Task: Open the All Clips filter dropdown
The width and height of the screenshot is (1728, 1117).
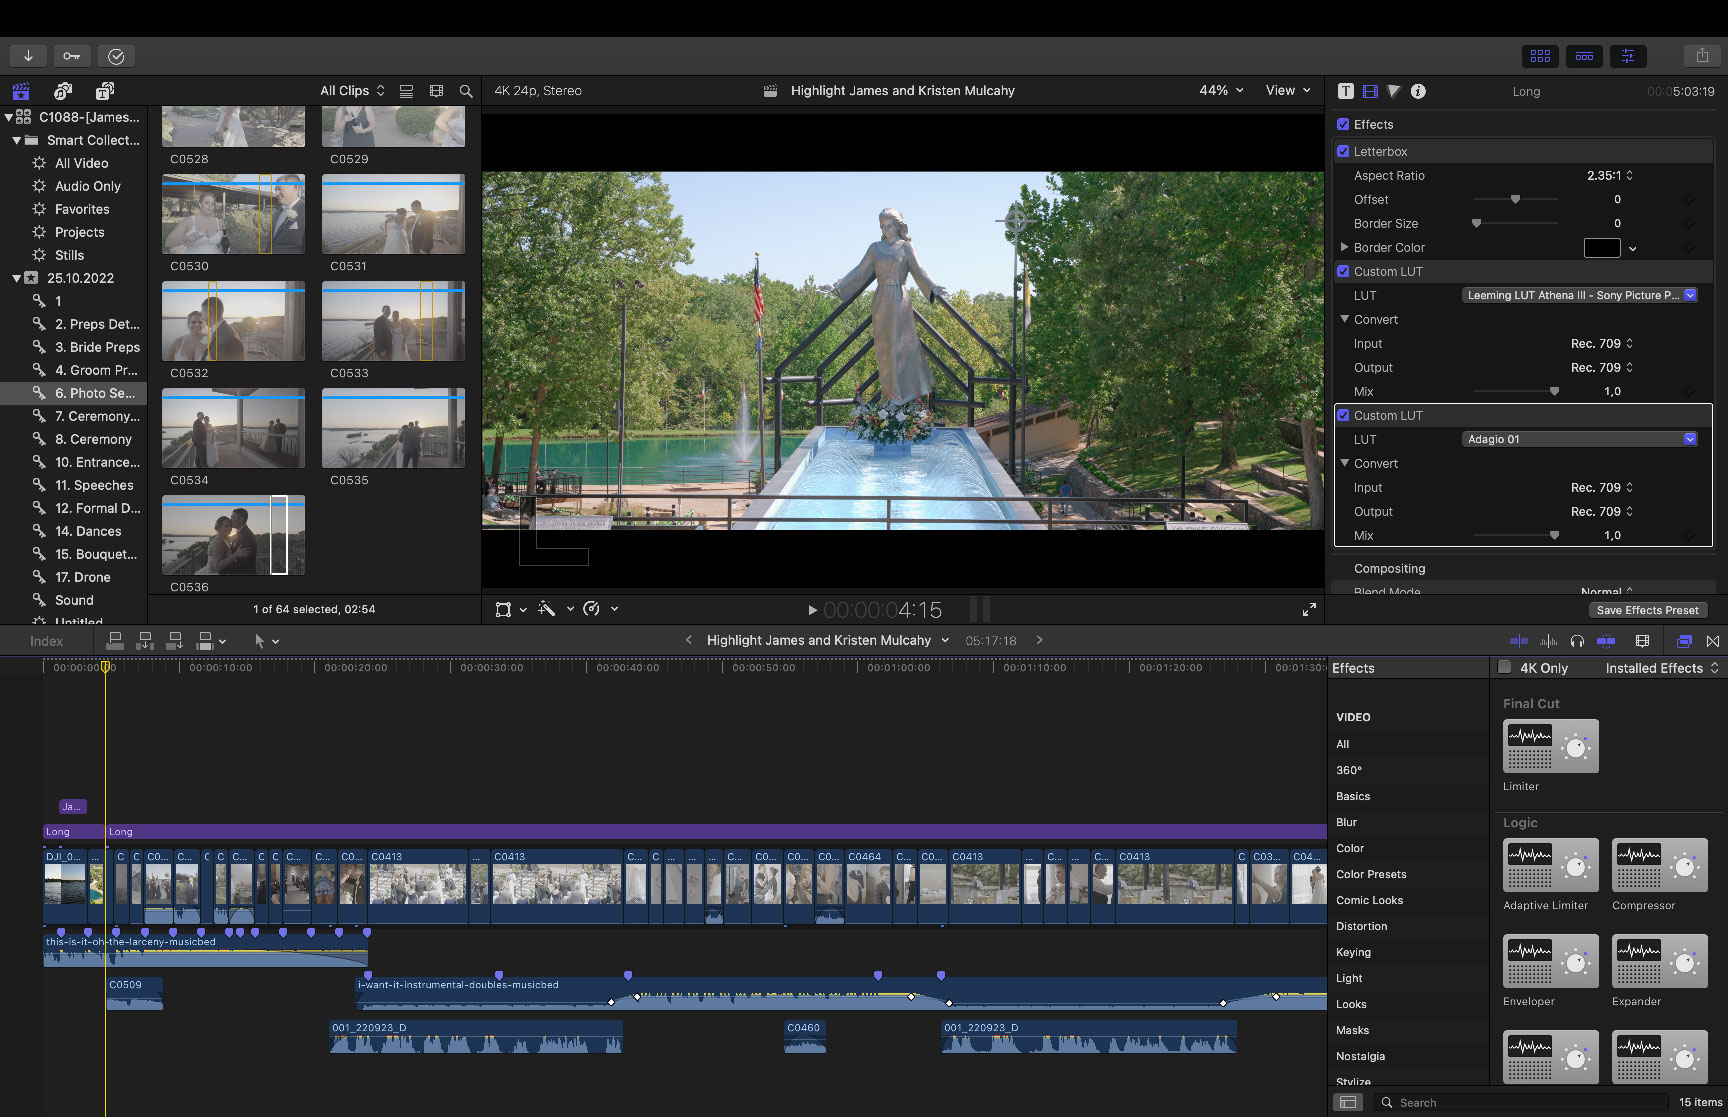Action: coord(351,90)
